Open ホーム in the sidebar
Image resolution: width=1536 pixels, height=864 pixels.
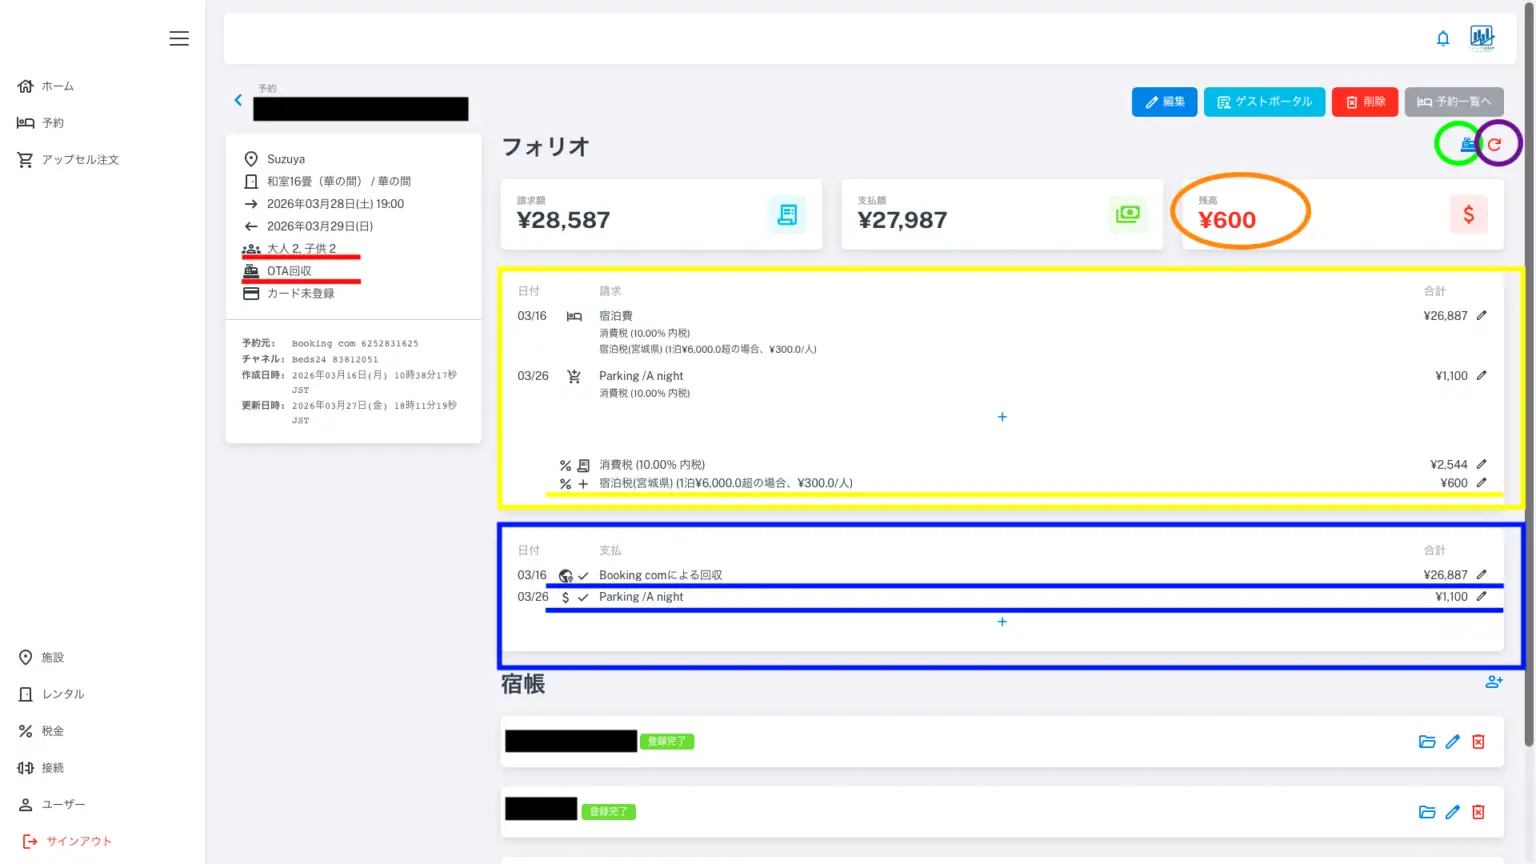57,87
